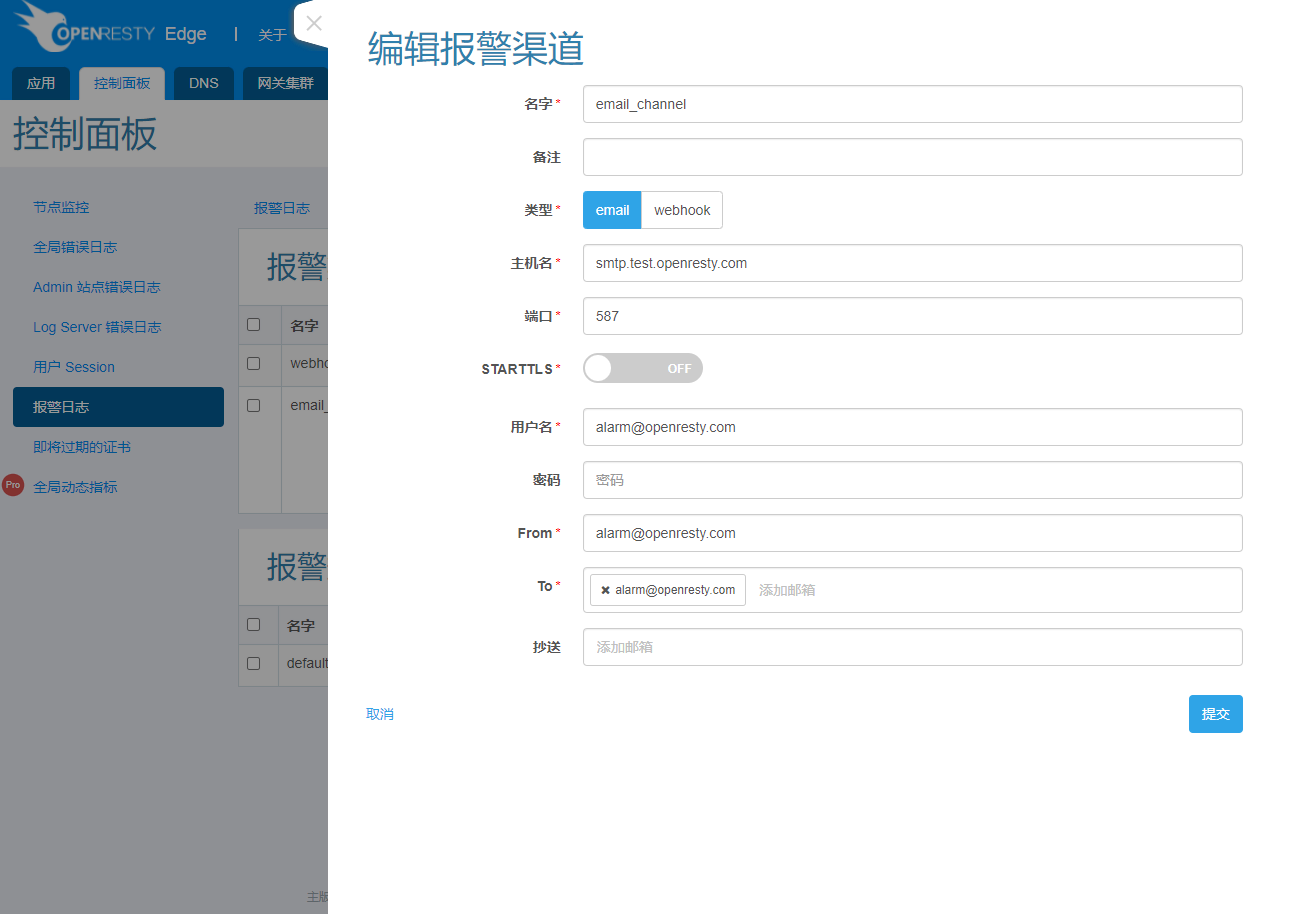Open 全局错误日志 in sidebar
1316x914 pixels.
[75, 247]
